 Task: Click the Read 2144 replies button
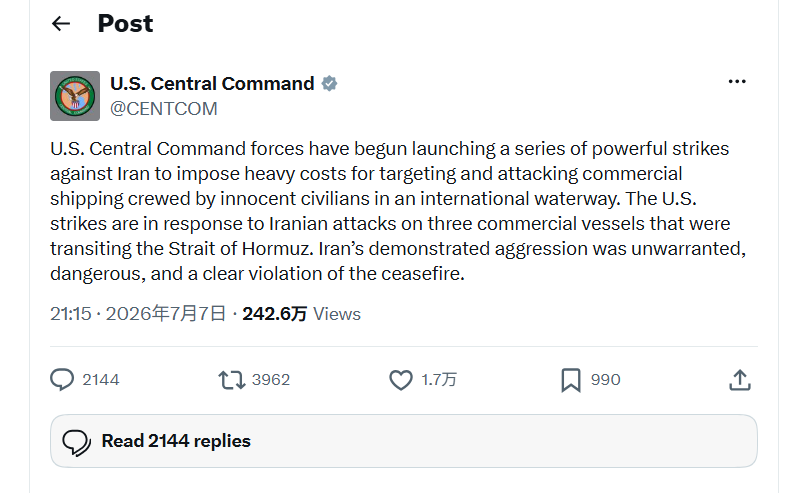pos(404,441)
